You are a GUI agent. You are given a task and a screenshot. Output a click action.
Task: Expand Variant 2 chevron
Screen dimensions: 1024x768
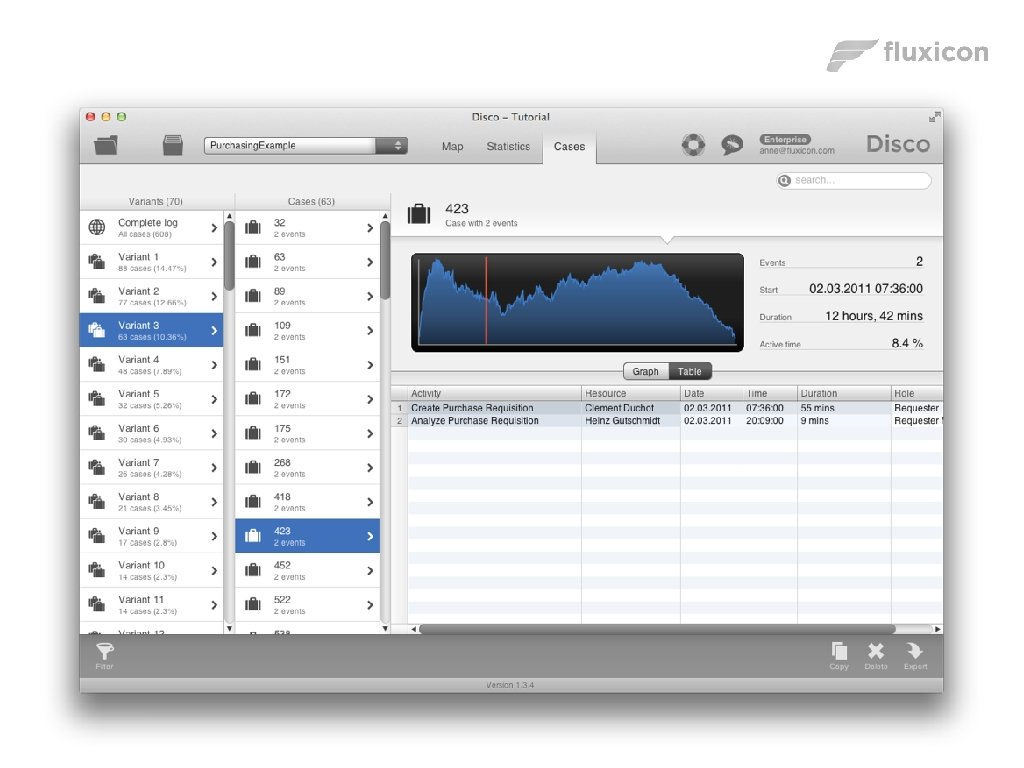(214, 296)
